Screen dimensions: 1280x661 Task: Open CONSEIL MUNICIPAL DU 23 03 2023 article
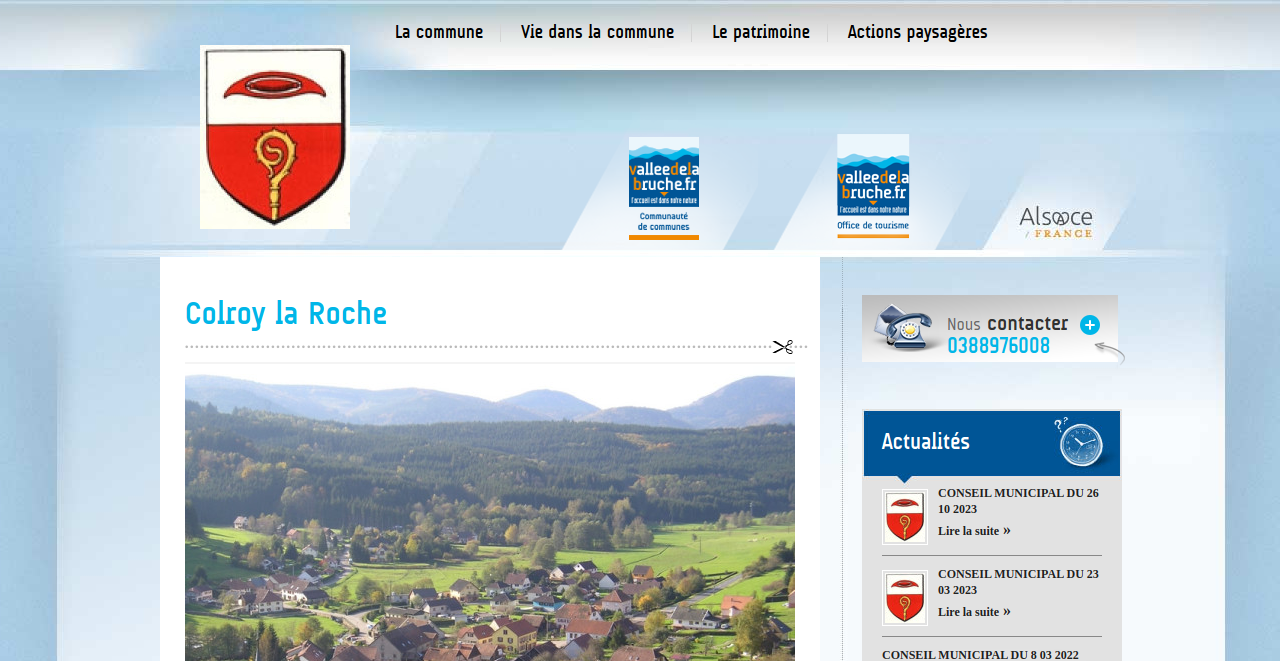tap(1018, 582)
